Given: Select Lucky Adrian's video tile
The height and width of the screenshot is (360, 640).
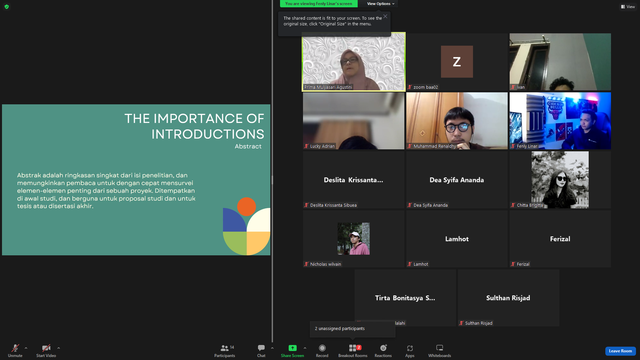Looking at the screenshot, I should click(353, 121).
